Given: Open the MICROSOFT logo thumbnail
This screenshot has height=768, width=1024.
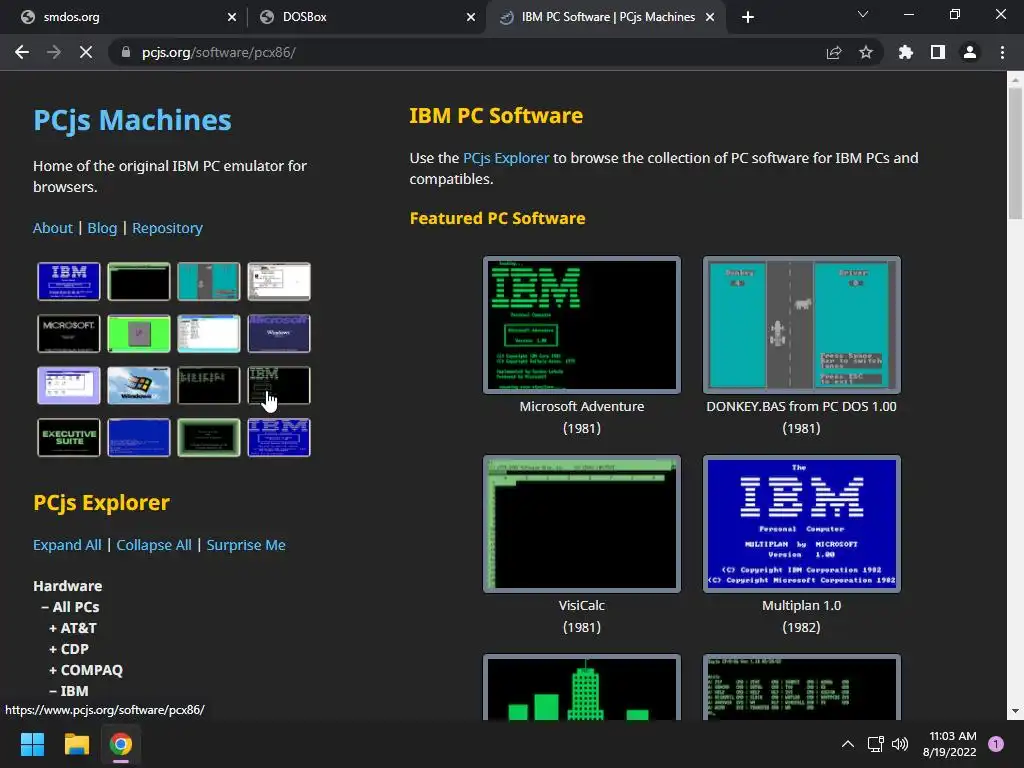Looking at the screenshot, I should [x=69, y=333].
